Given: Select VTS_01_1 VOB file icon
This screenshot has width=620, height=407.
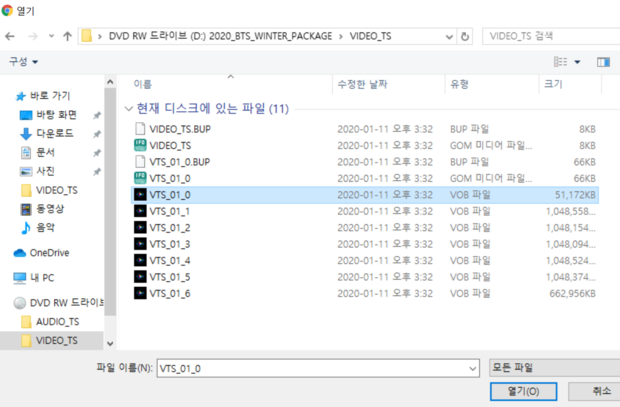Looking at the screenshot, I should [140, 211].
